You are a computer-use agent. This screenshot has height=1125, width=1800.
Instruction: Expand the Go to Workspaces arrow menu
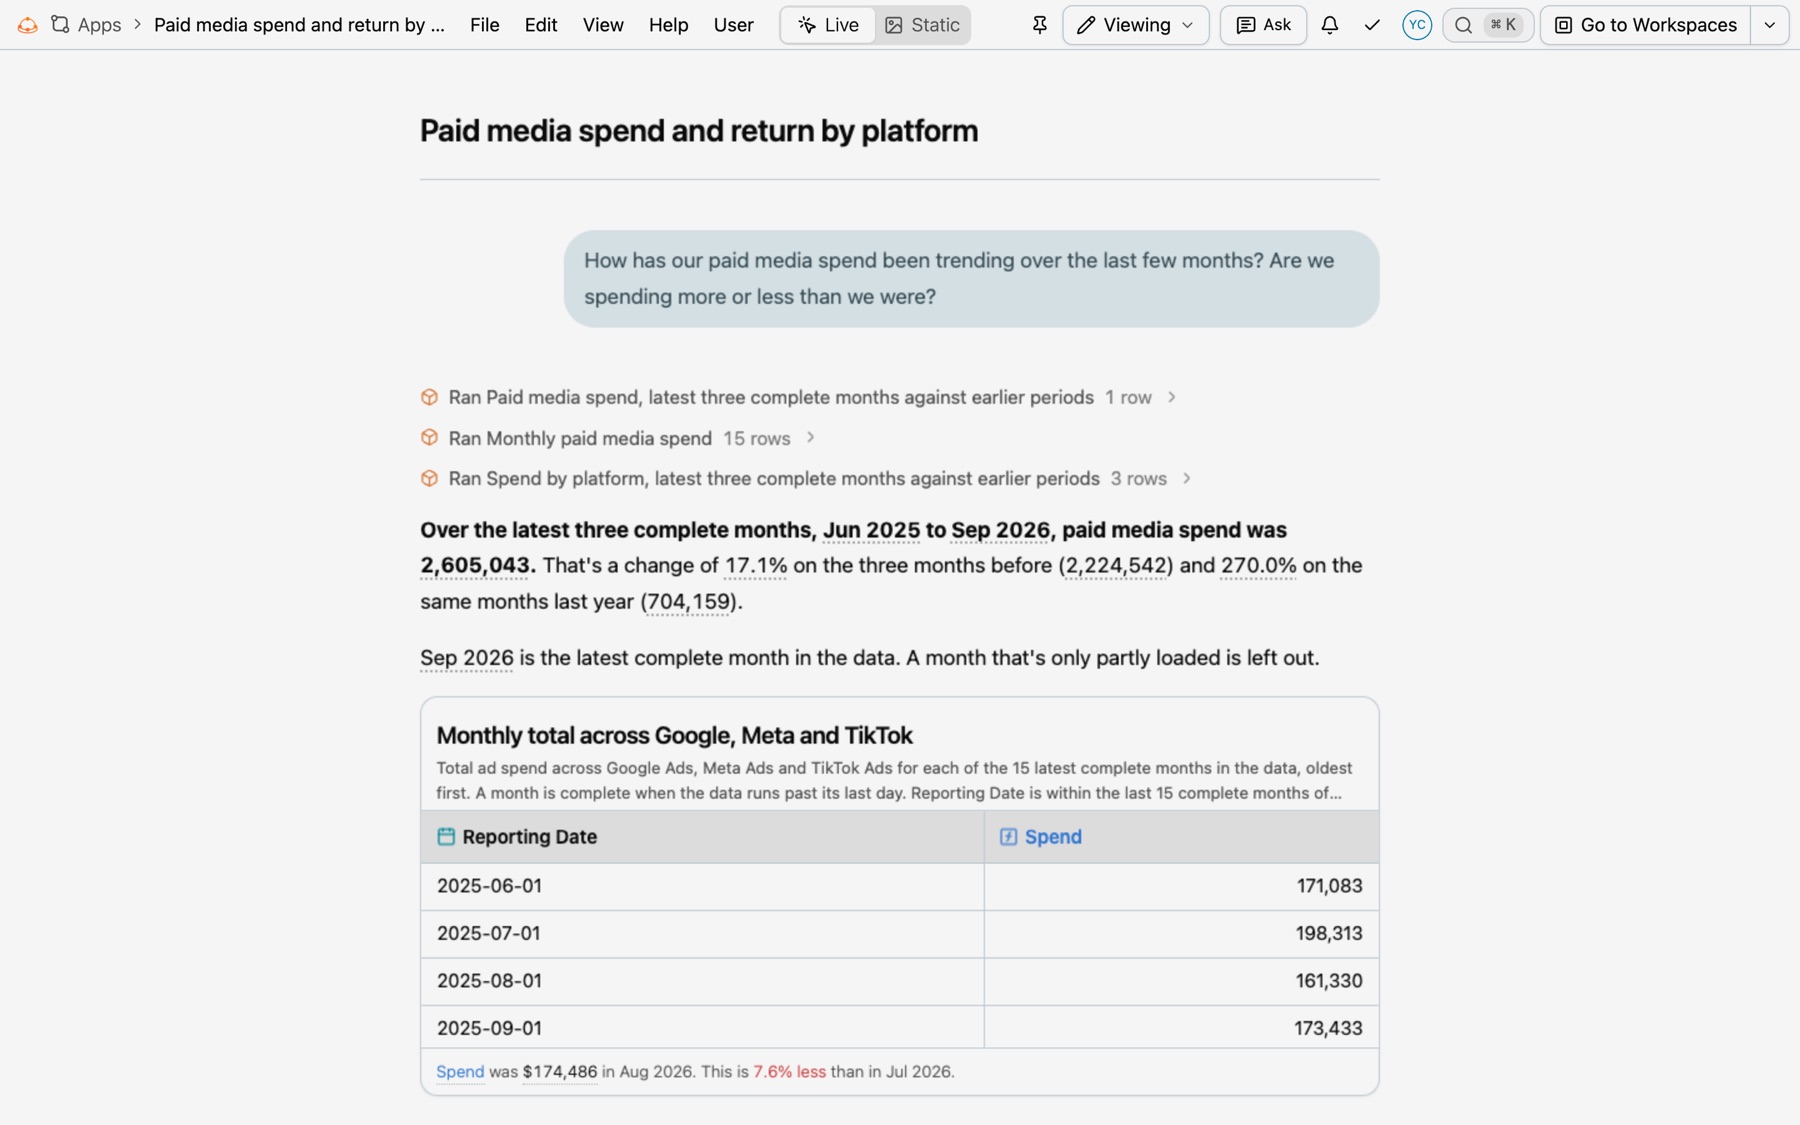tap(1770, 25)
